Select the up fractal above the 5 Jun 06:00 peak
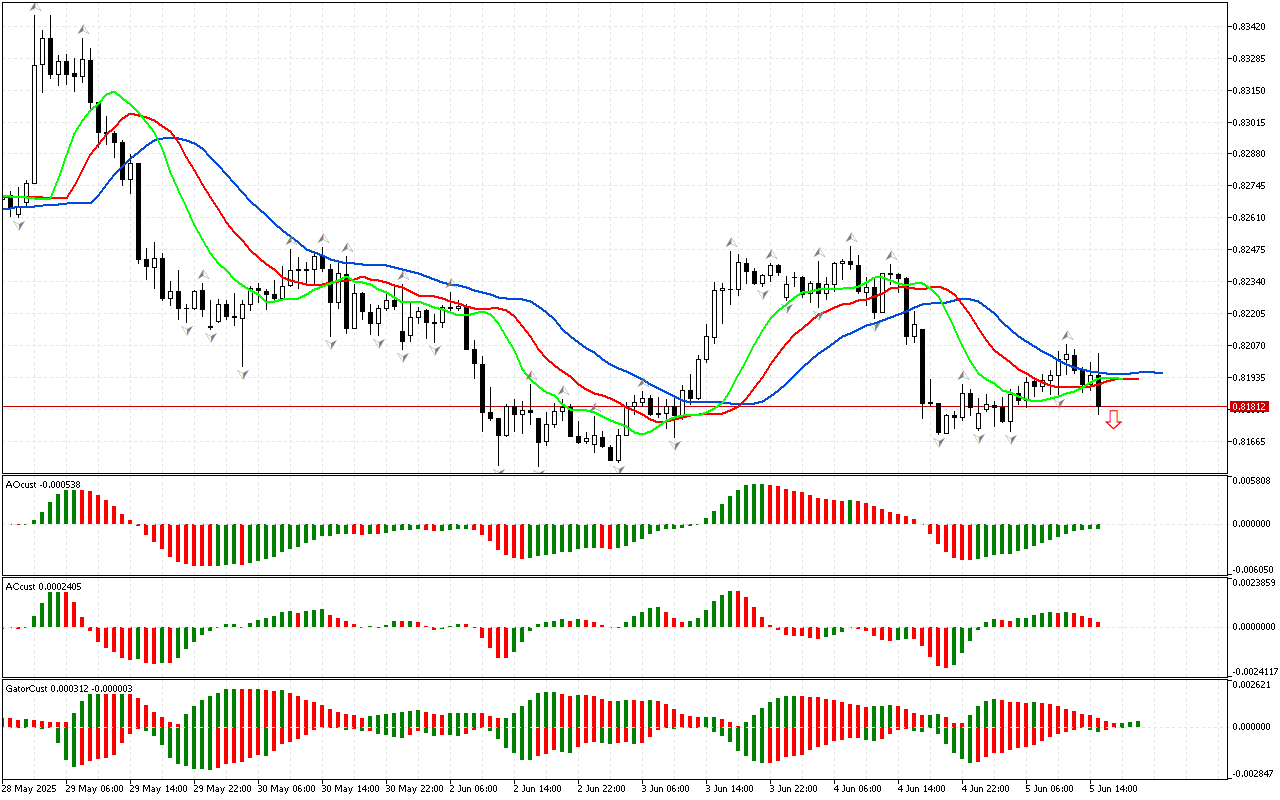The width and height of the screenshot is (1280, 800). click(1067, 336)
